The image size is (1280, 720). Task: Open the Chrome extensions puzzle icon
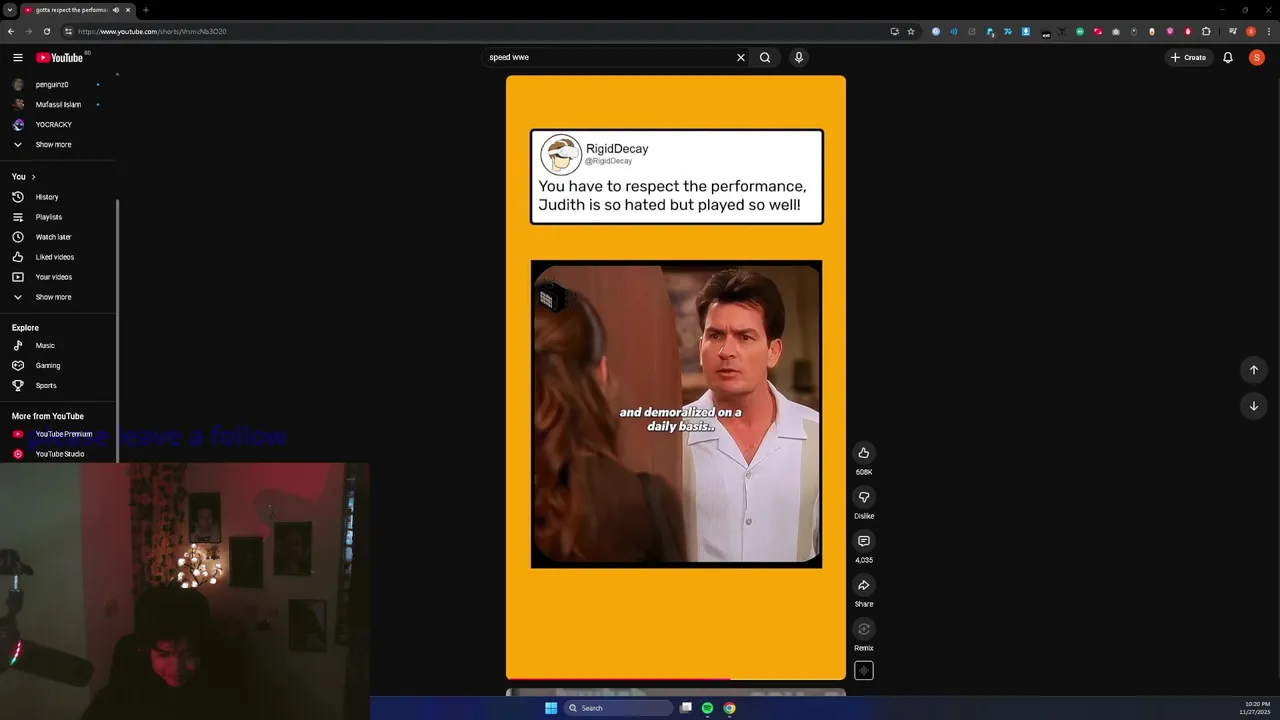(1206, 31)
